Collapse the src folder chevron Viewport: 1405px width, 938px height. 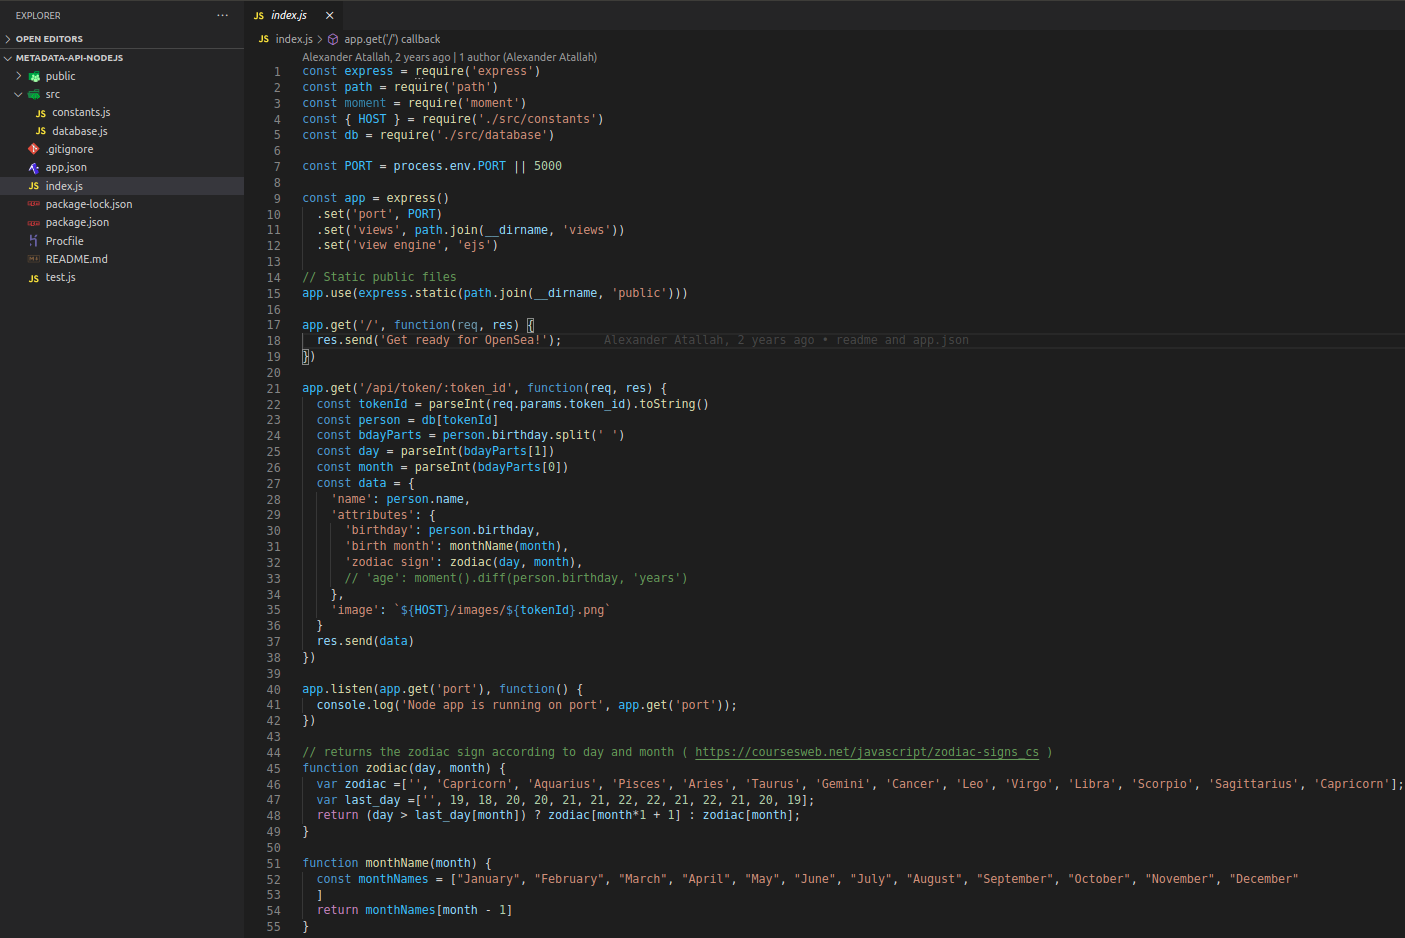tap(18, 94)
